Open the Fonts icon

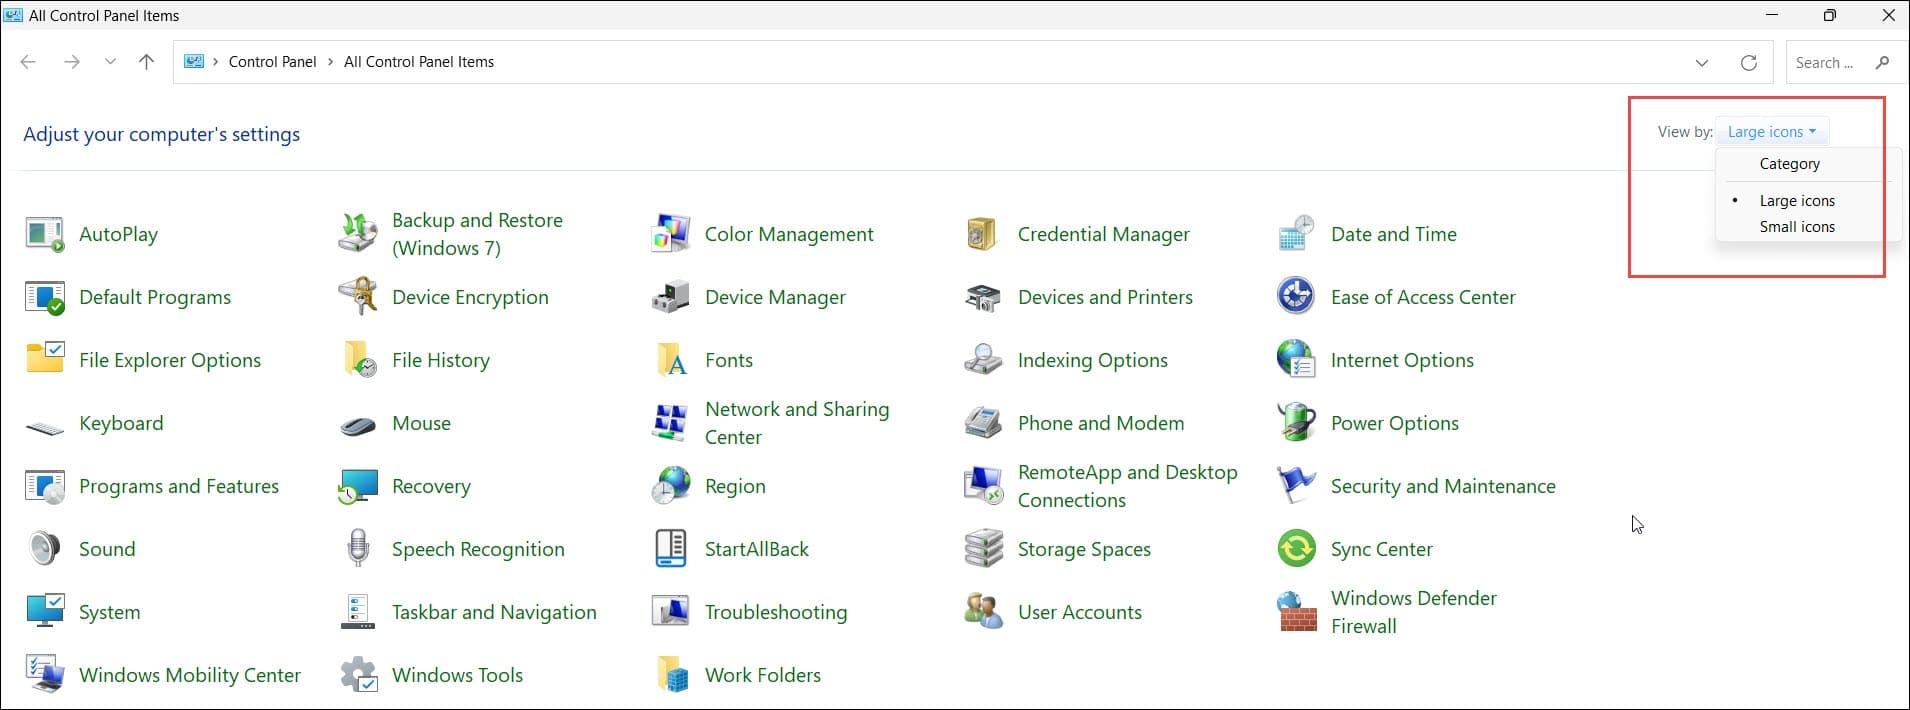(671, 360)
